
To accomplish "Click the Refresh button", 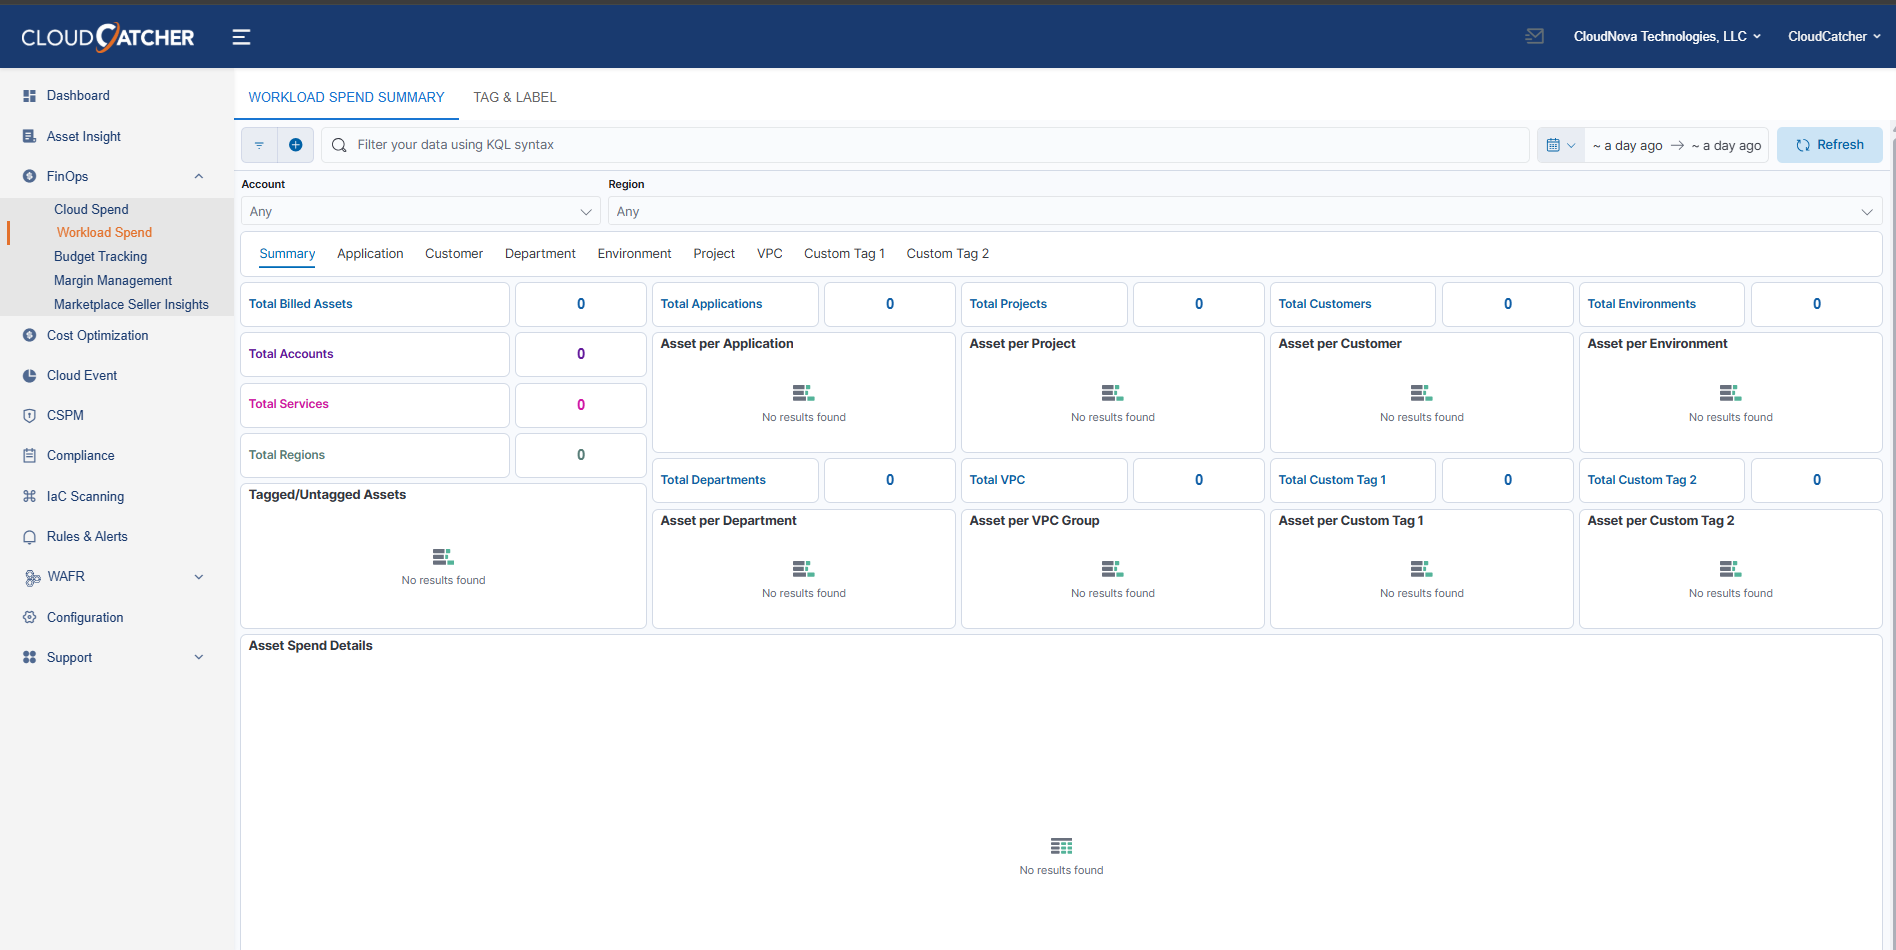I will (x=1829, y=144).
